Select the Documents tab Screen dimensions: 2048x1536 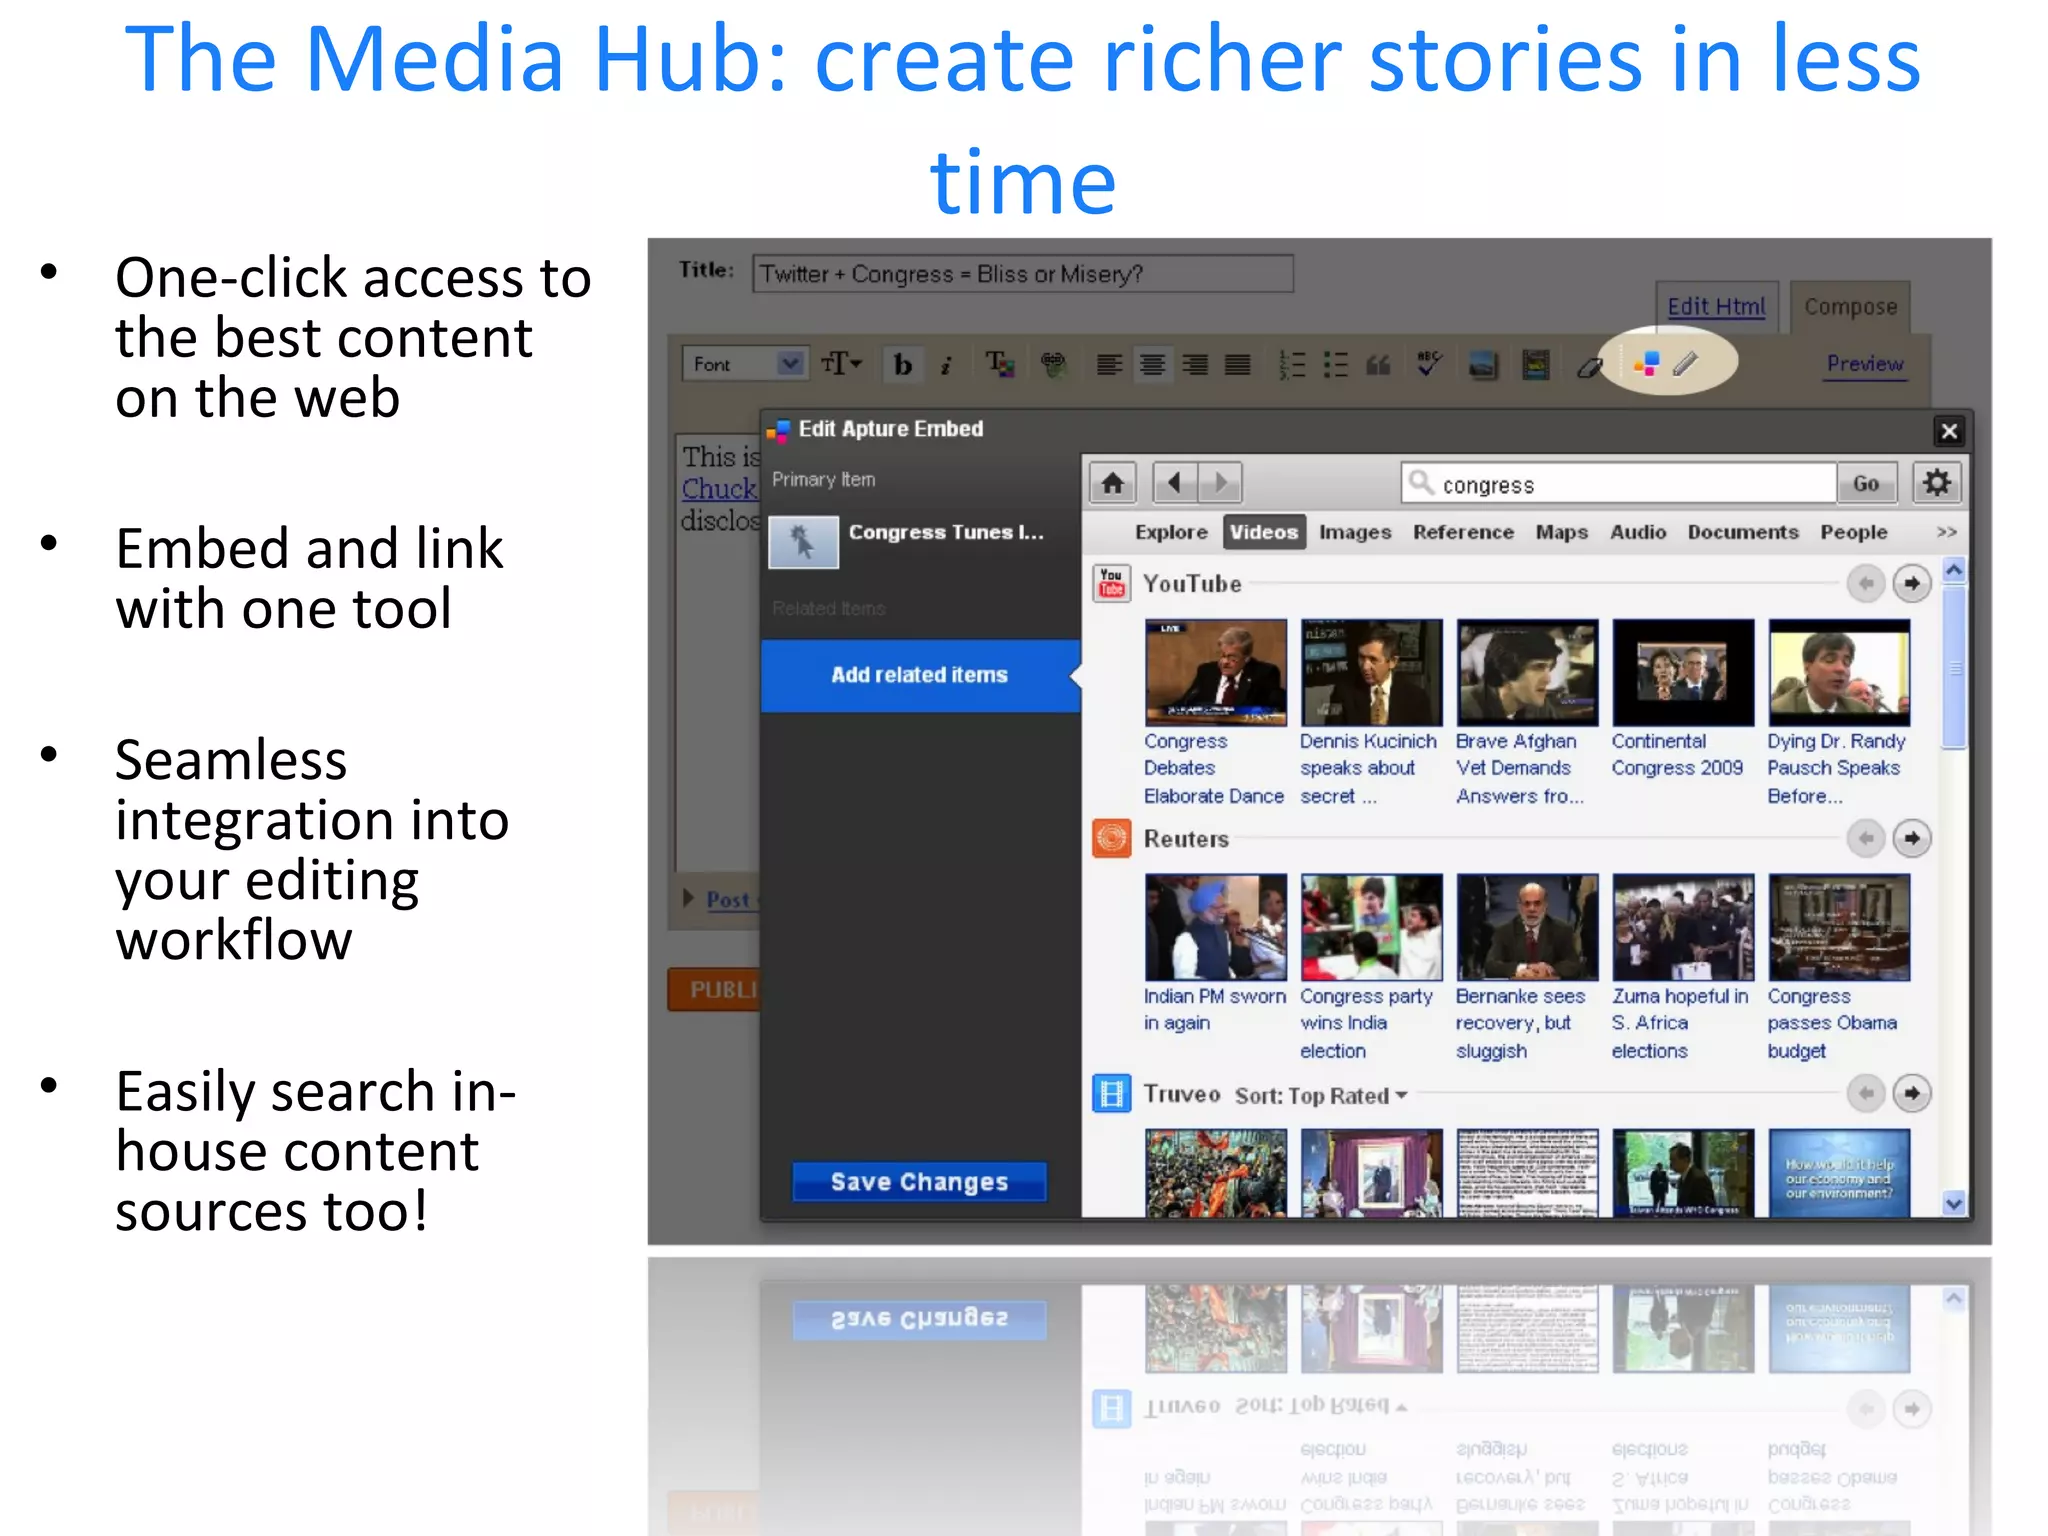(x=1743, y=532)
